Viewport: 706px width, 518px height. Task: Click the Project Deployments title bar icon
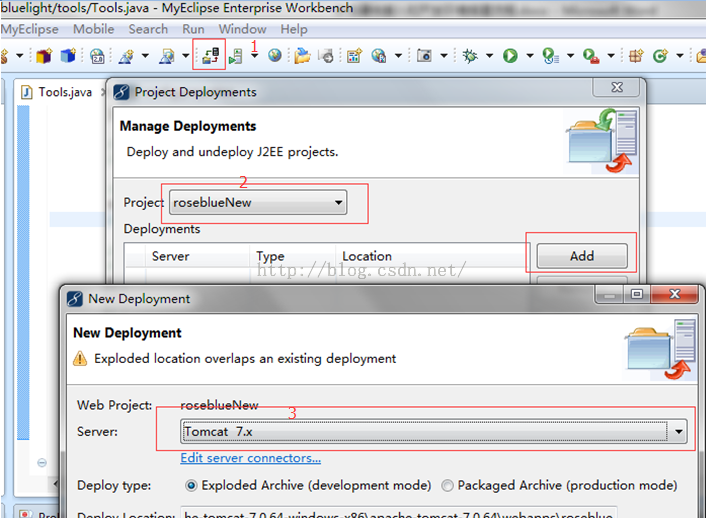121,92
